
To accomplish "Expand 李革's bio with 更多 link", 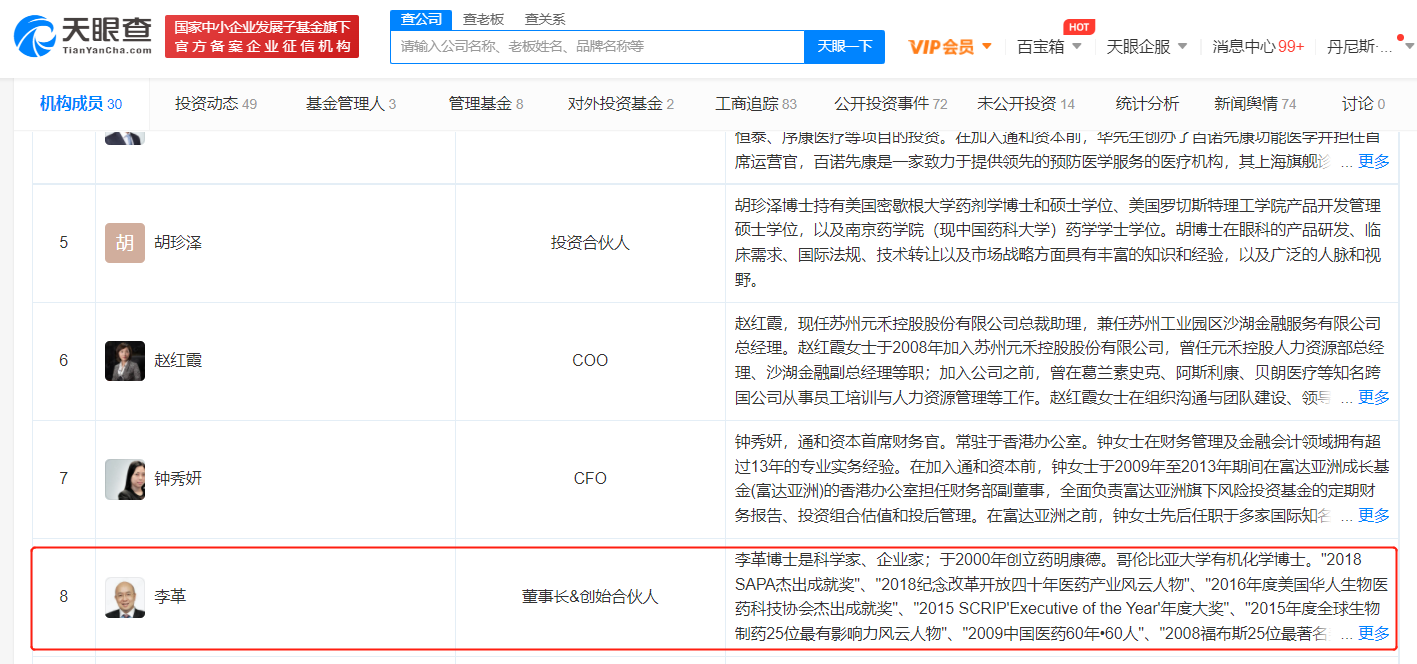I will tap(1373, 633).
